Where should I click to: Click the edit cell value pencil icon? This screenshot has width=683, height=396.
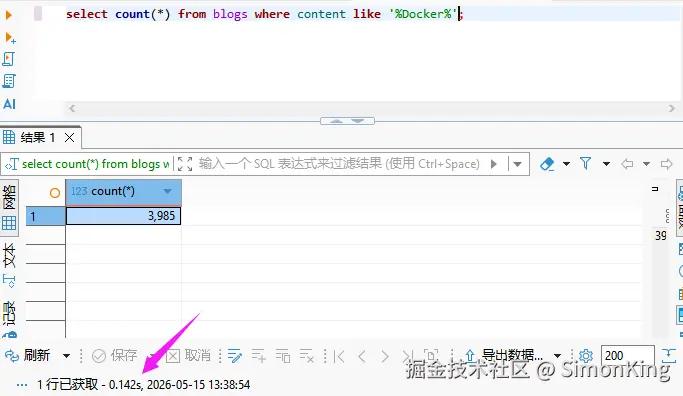235,356
